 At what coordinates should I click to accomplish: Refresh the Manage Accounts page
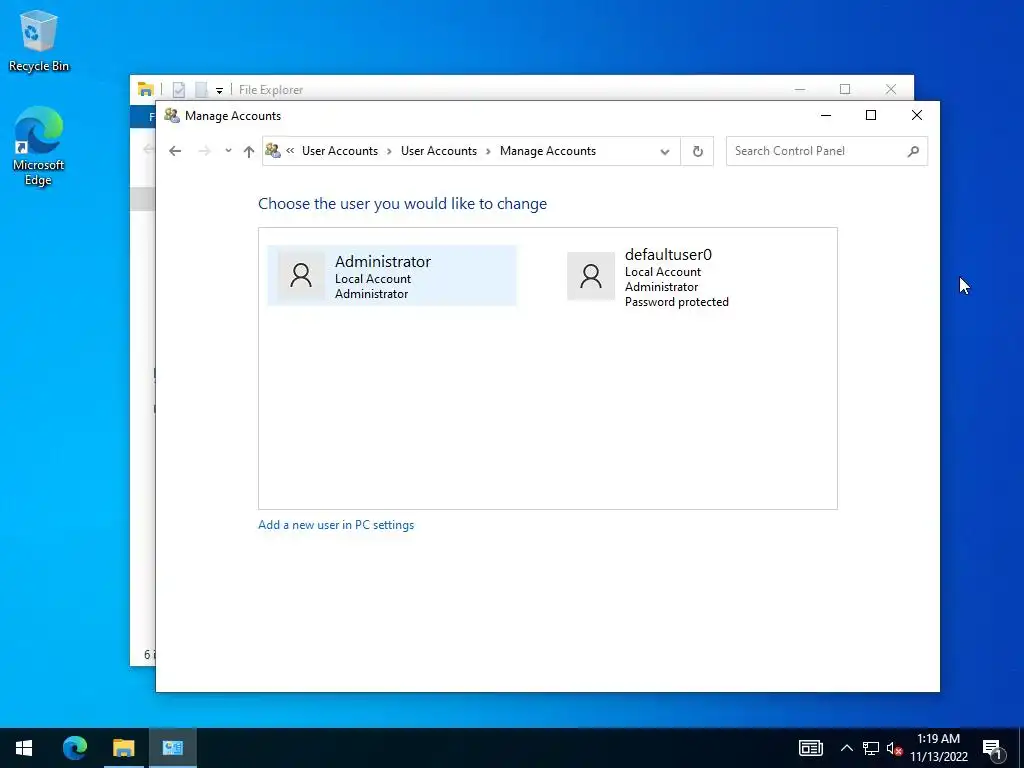pos(697,152)
